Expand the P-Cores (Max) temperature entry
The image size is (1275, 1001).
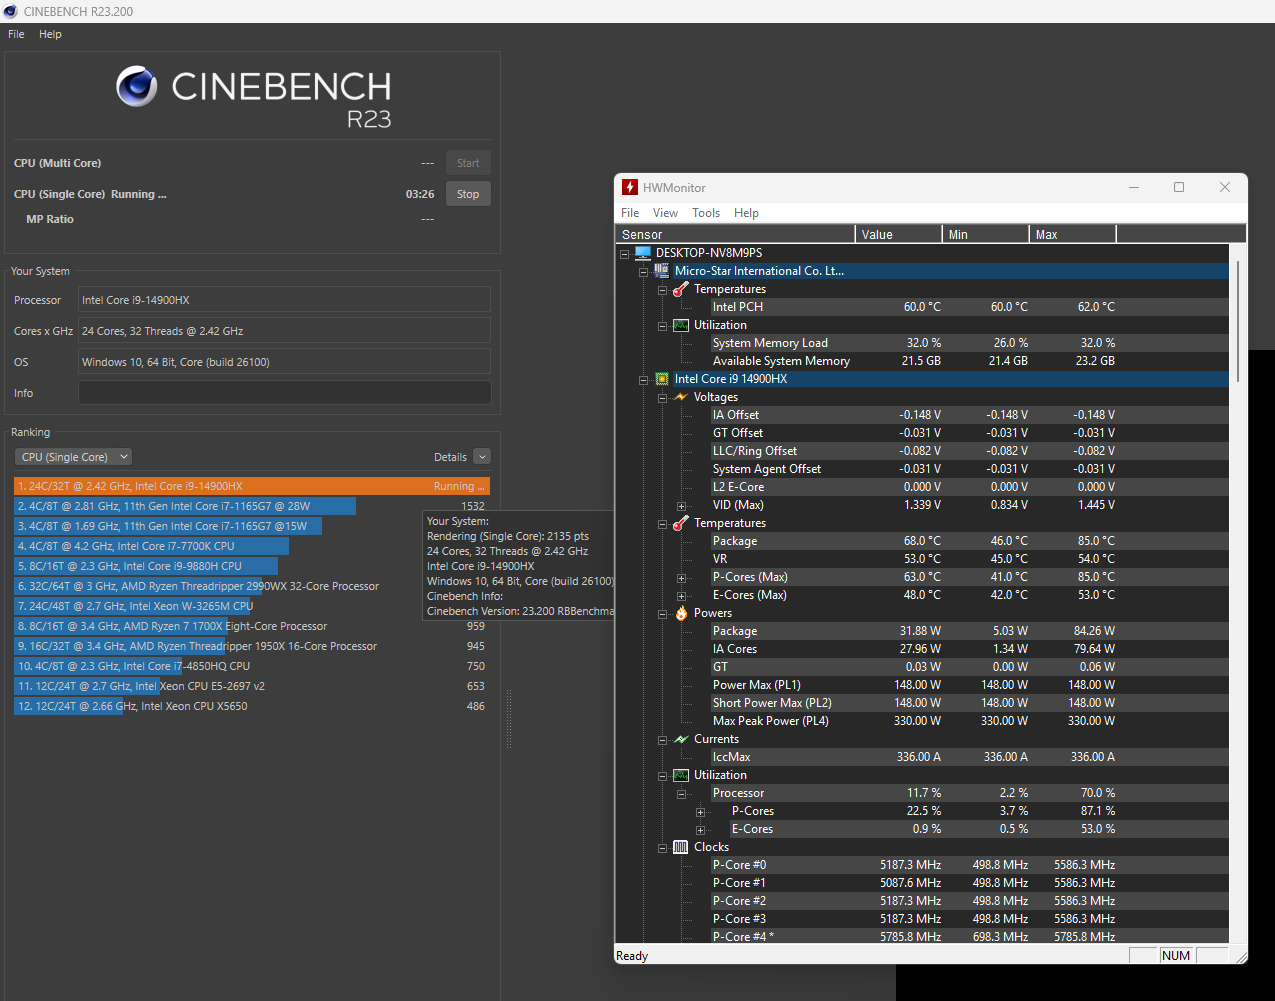tap(682, 577)
